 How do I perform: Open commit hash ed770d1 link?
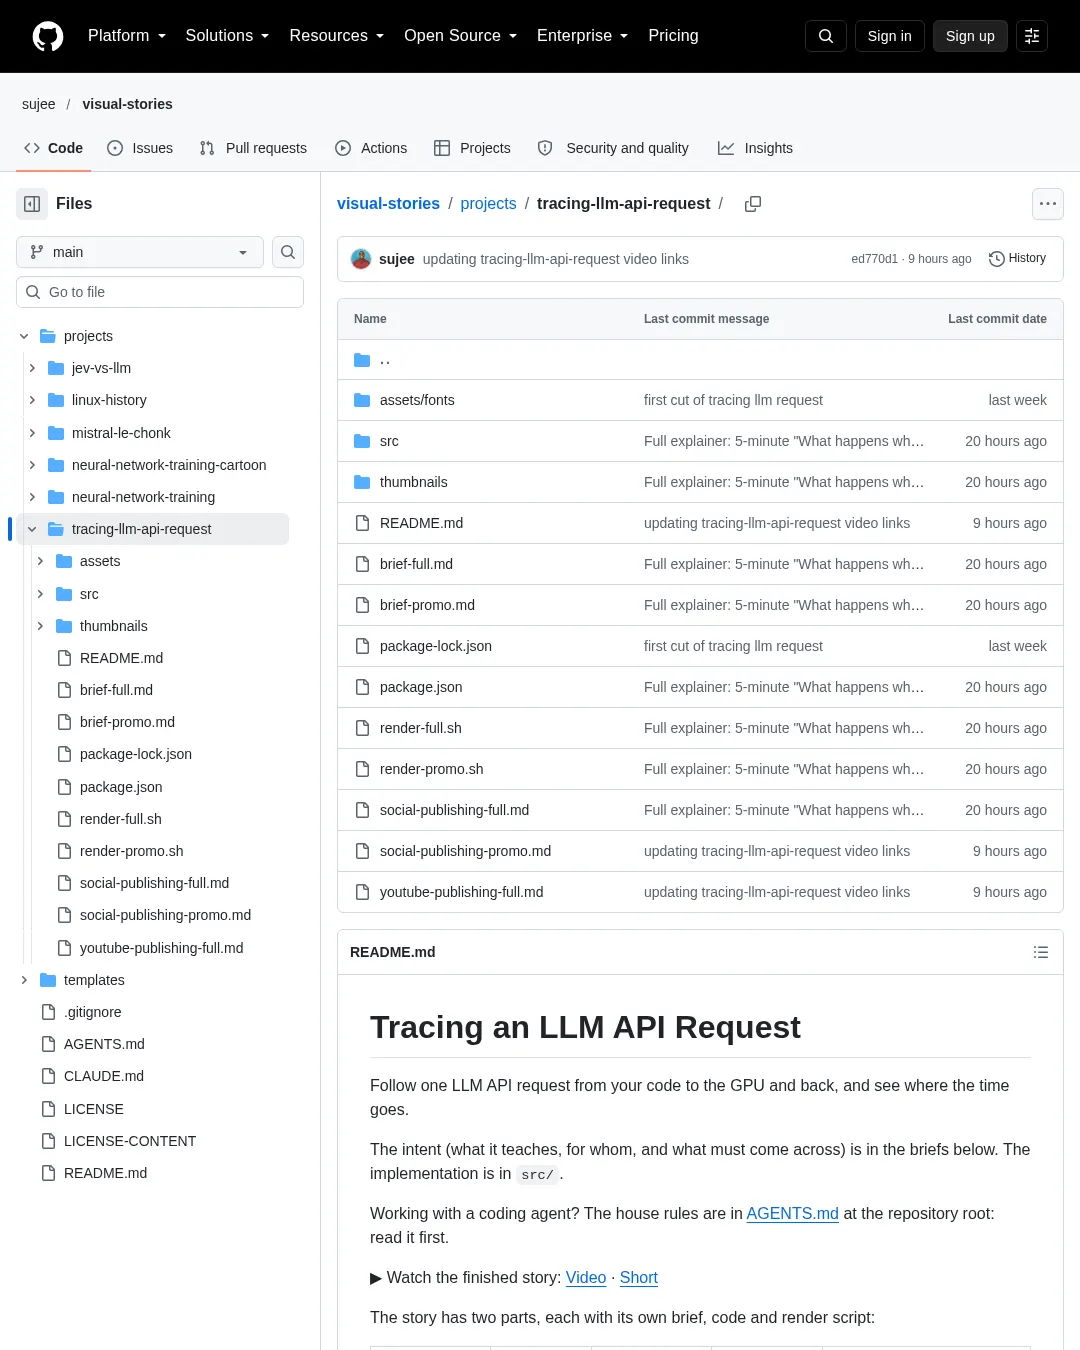pyautogui.click(x=874, y=259)
